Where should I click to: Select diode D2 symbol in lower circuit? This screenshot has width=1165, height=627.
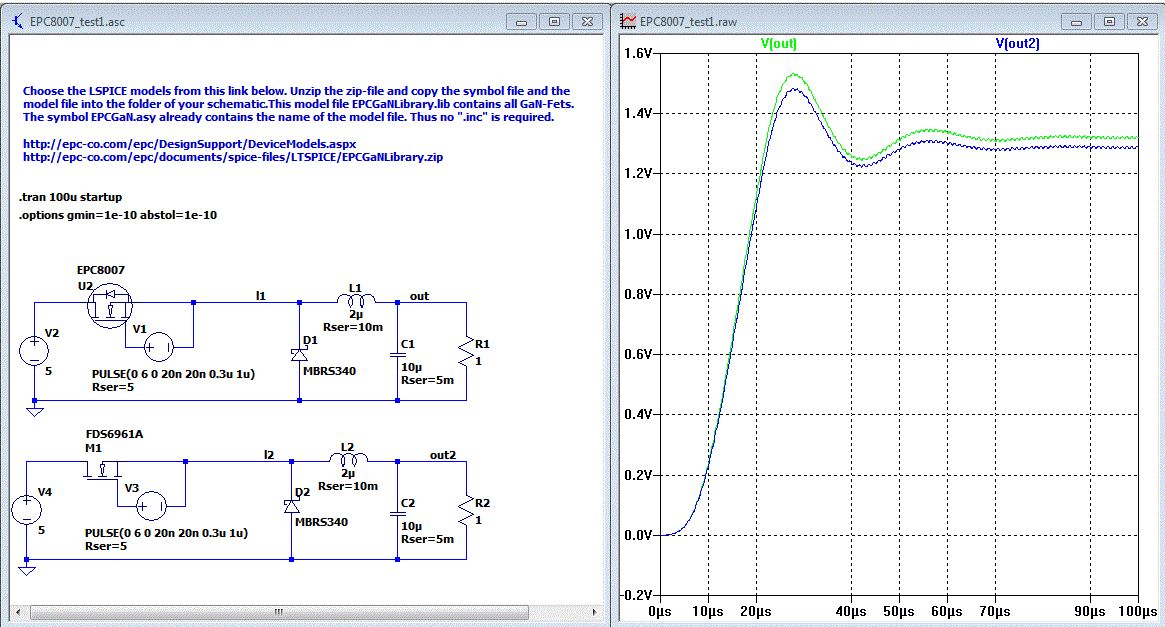click(x=291, y=506)
